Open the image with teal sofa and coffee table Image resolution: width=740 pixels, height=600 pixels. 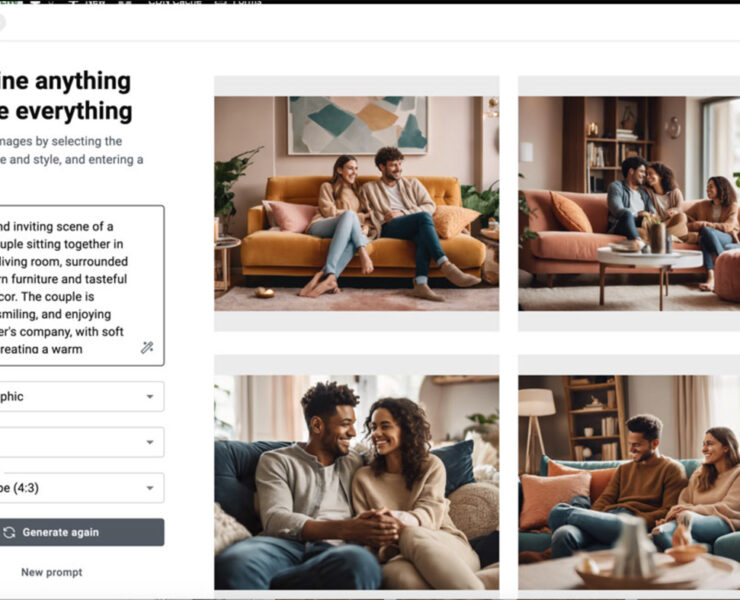point(629,482)
